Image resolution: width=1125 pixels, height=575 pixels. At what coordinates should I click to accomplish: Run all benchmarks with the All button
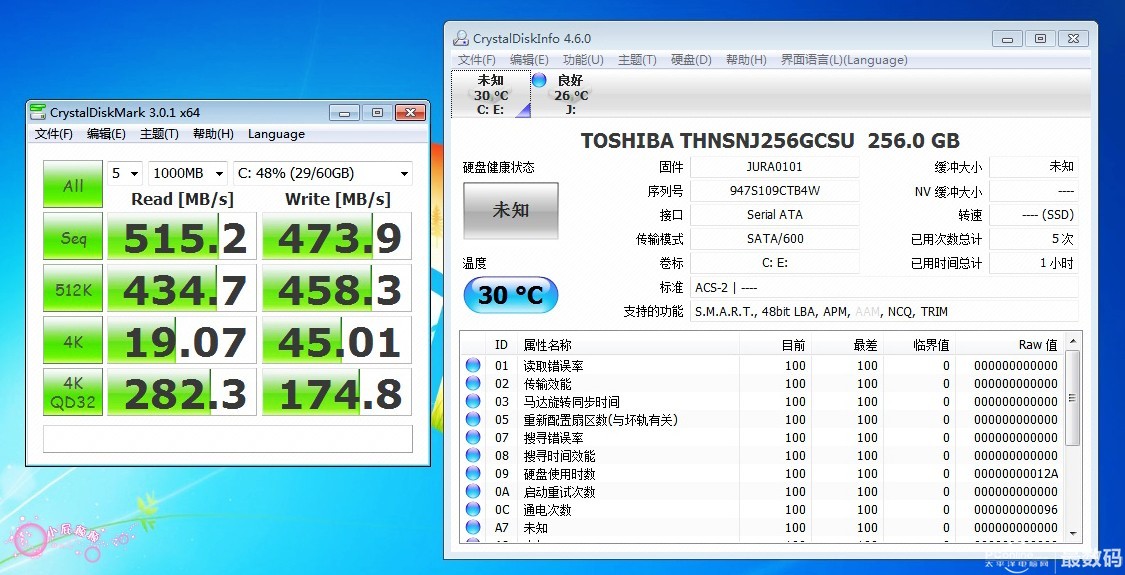[x=73, y=184]
